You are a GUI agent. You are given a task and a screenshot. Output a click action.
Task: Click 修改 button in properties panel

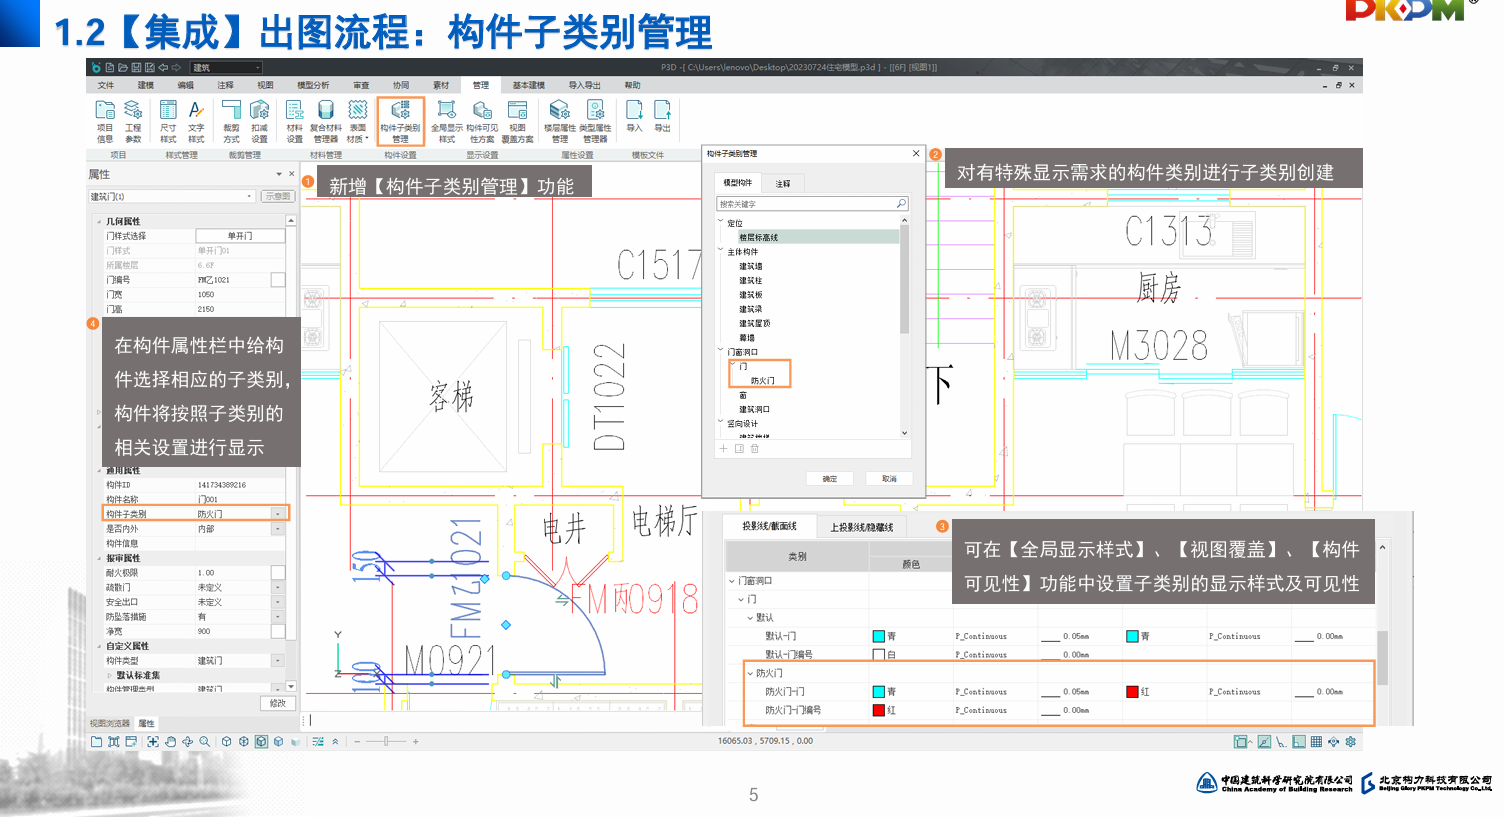[x=277, y=703]
